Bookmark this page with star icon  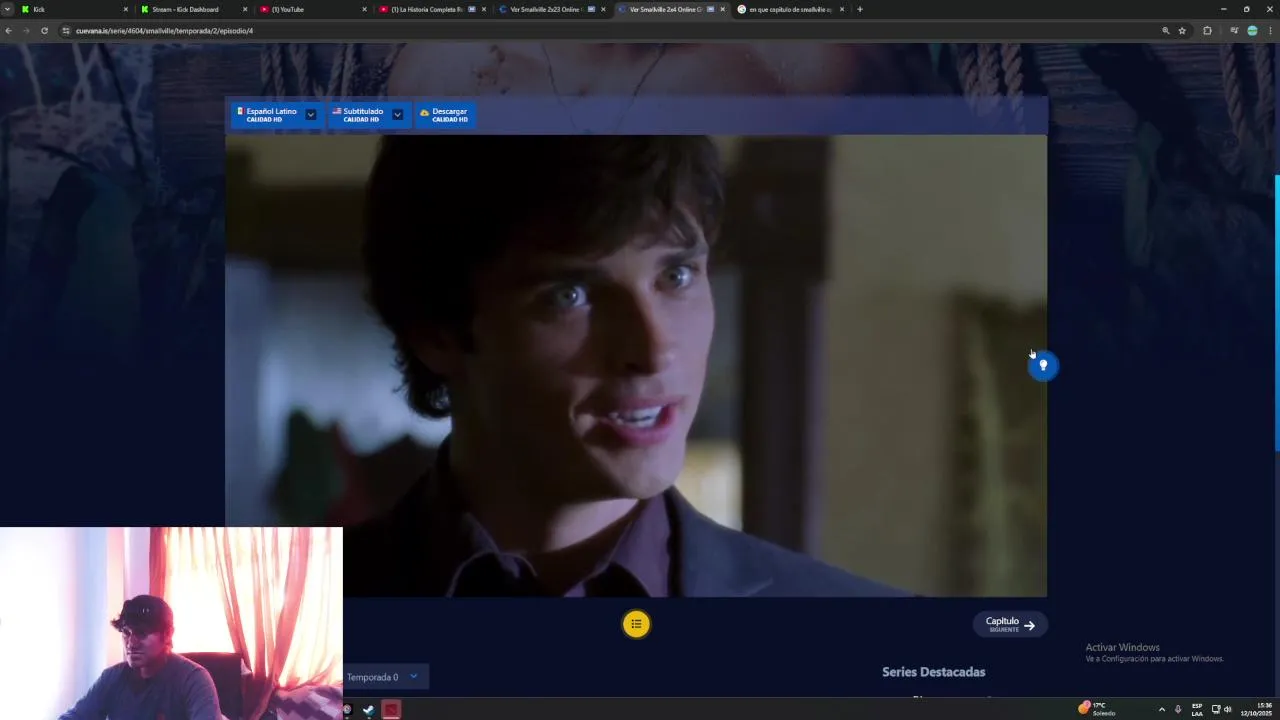(x=1182, y=31)
